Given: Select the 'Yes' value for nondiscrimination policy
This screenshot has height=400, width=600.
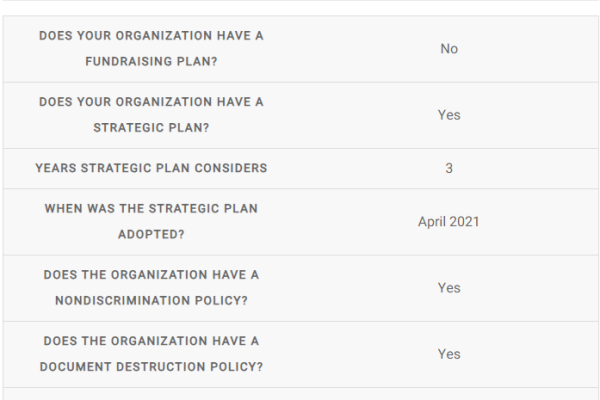Looking at the screenshot, I should point(449,288).
